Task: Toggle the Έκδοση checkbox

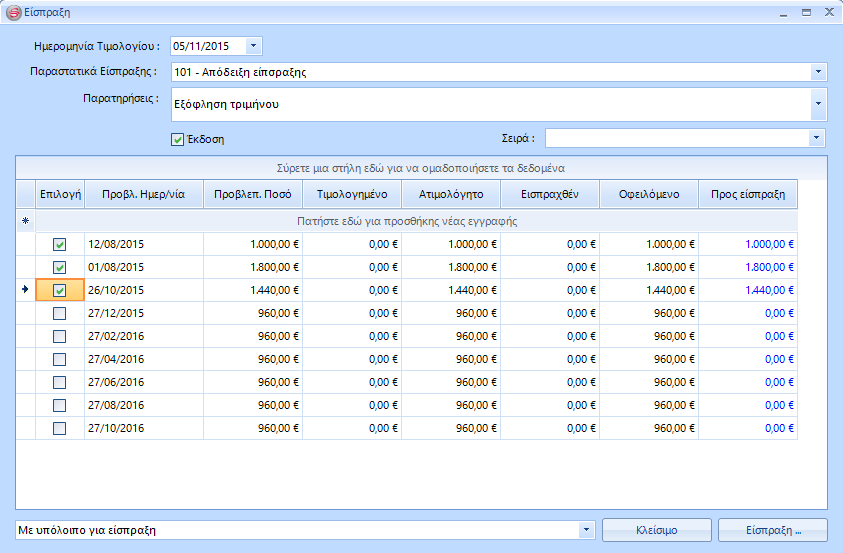Action: click(178, 139)
